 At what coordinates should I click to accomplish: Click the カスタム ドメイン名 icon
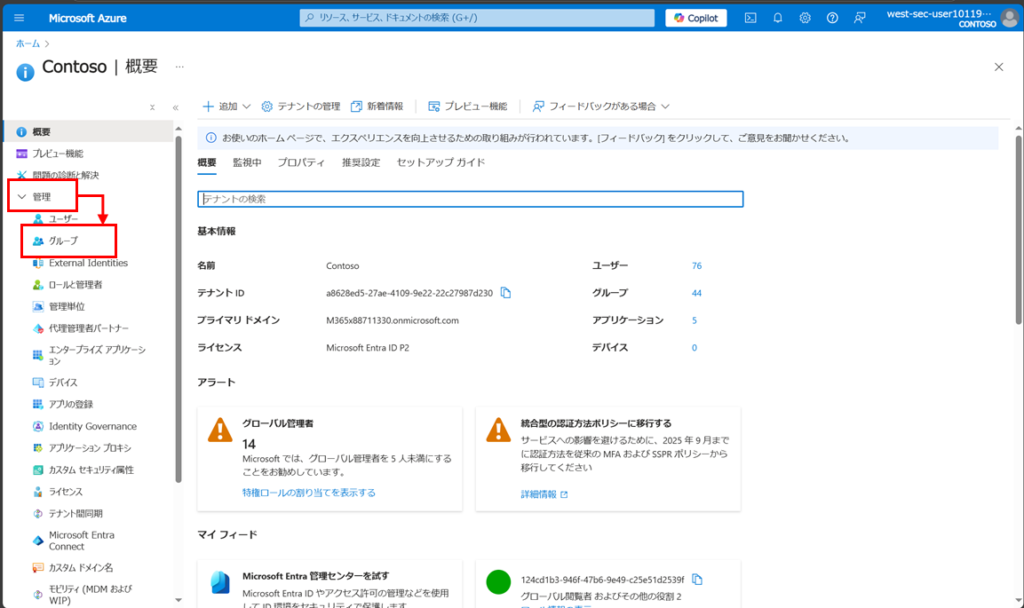pos(38,568)
